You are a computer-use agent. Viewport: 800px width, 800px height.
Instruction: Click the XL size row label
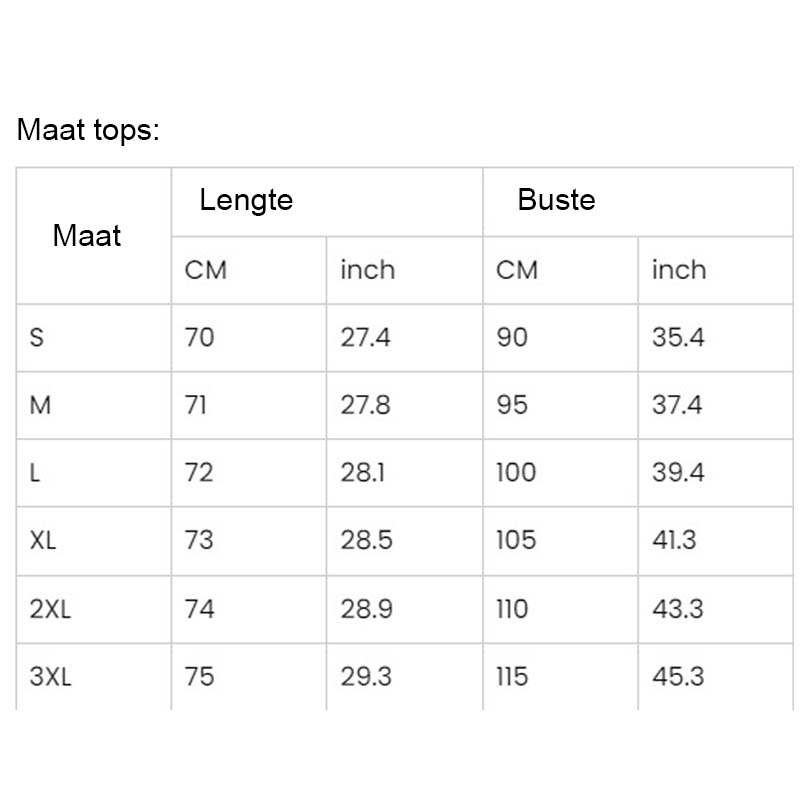[44, 541]
